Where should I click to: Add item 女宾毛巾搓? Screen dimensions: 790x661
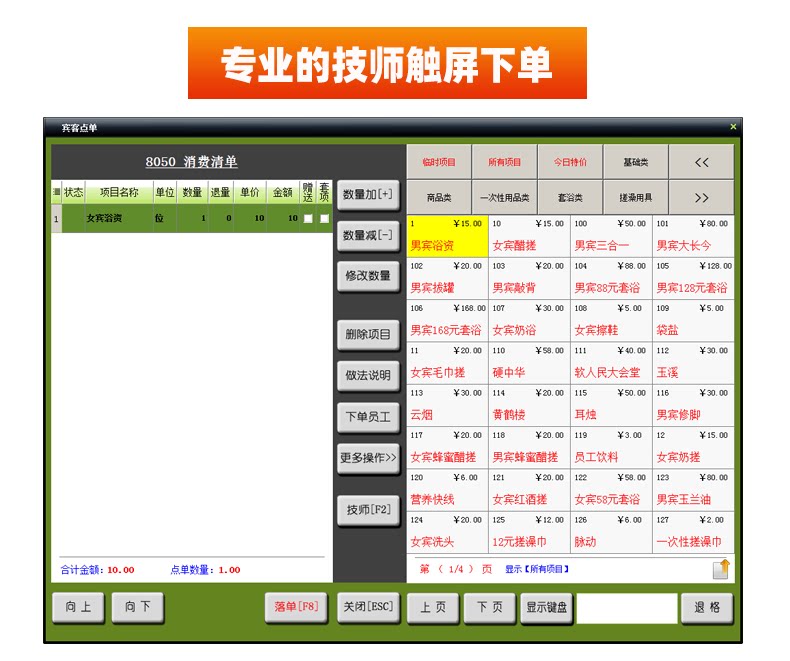tap(447, 363)
